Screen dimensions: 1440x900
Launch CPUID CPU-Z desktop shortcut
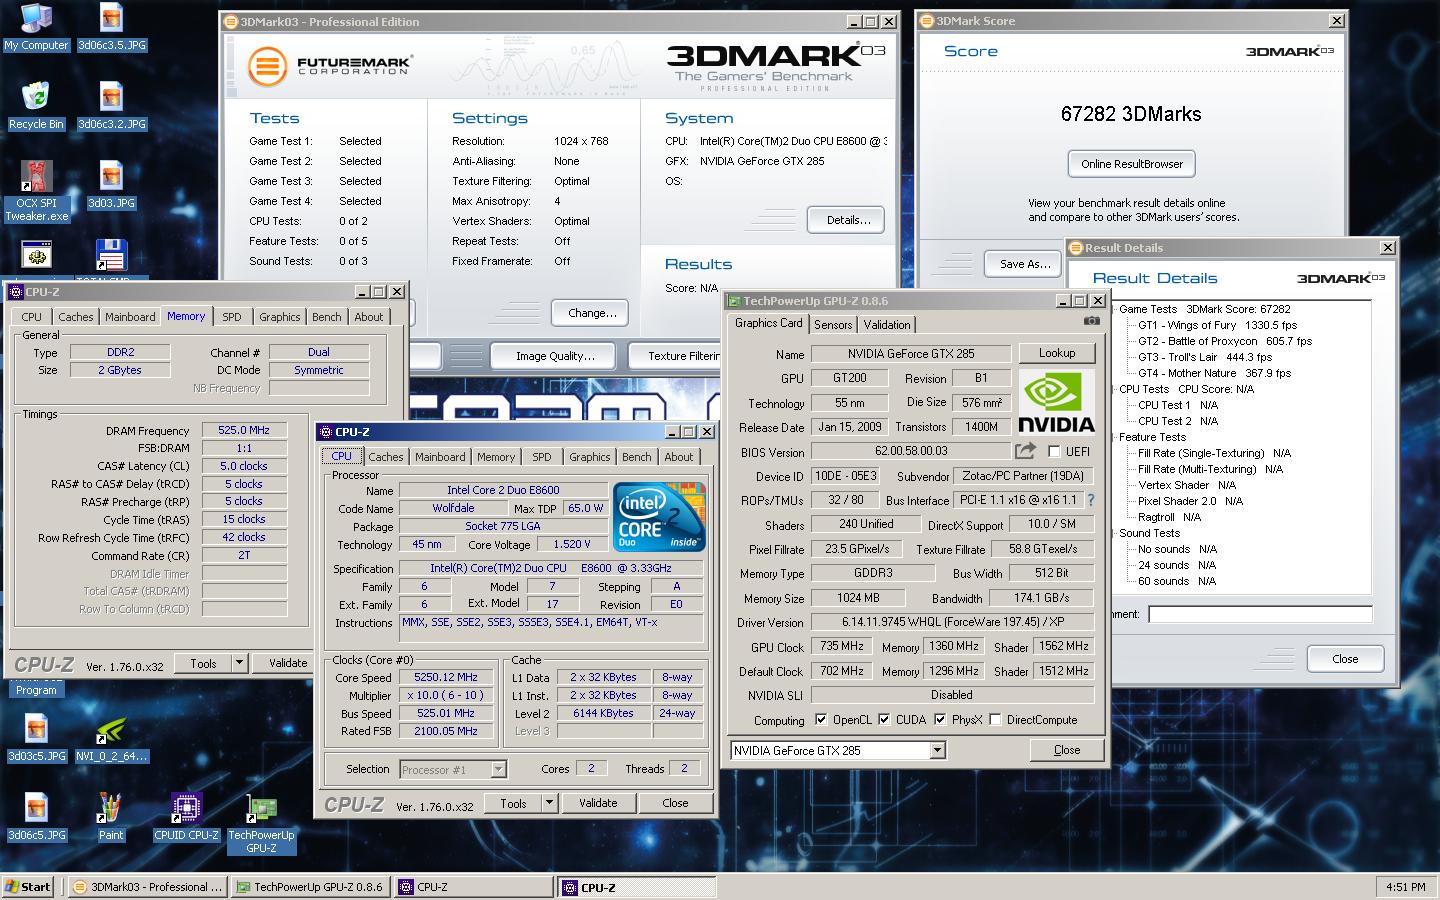pyautogui.click(x=186, y=816)
